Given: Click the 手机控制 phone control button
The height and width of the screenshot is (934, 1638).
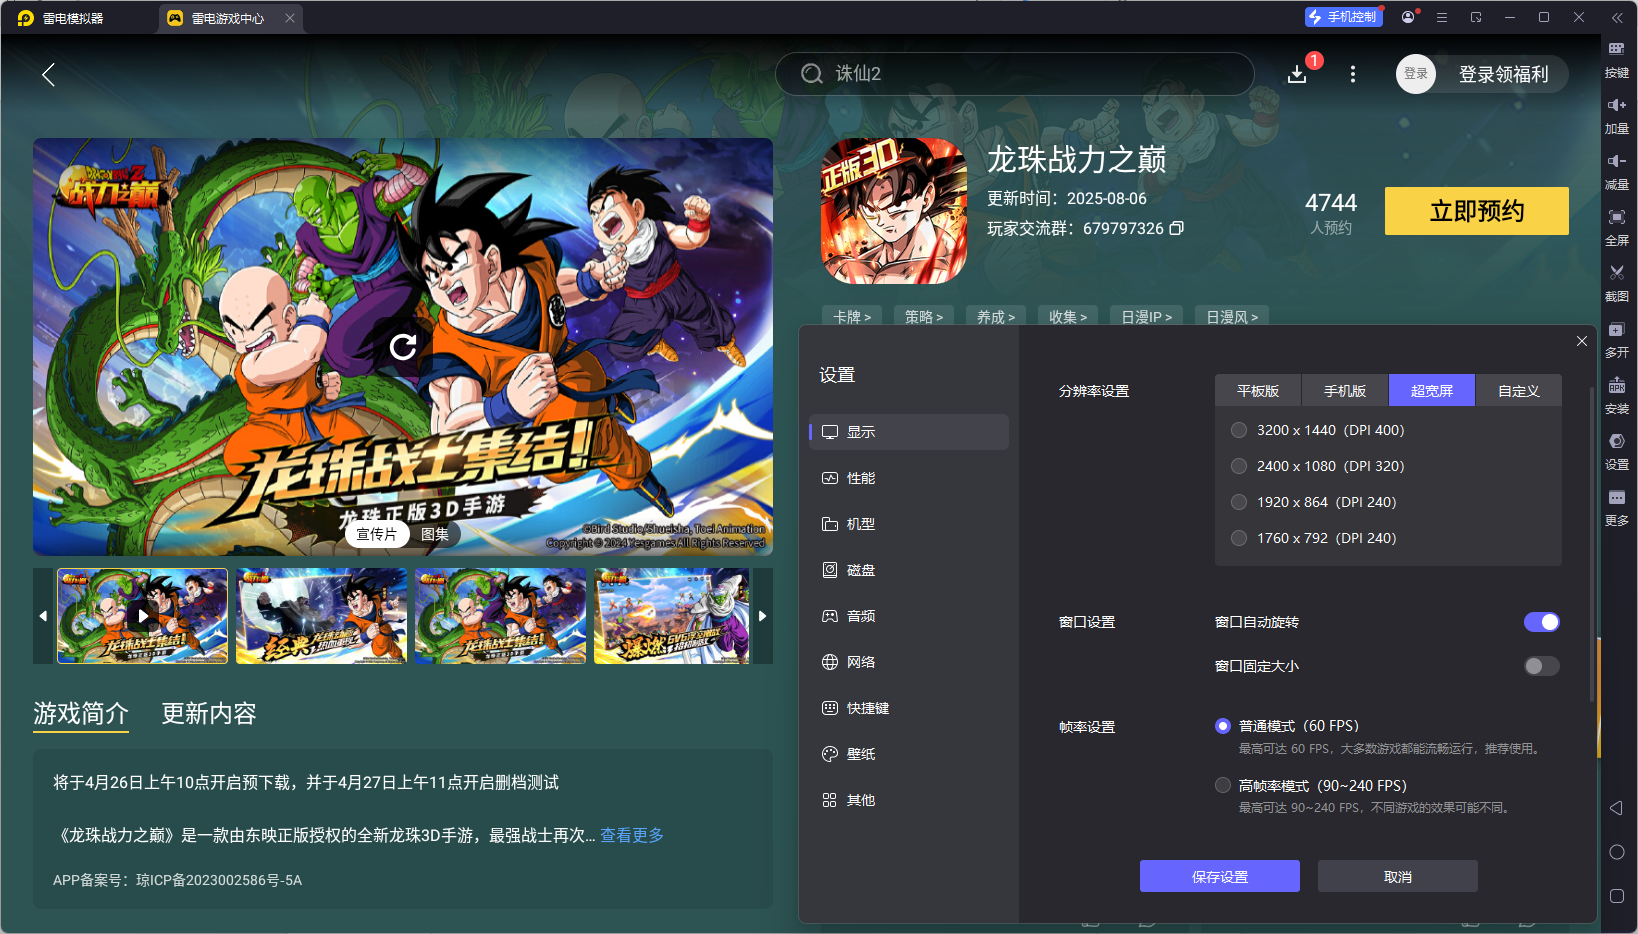Looking at the screenshot, I should (1343, 17).
